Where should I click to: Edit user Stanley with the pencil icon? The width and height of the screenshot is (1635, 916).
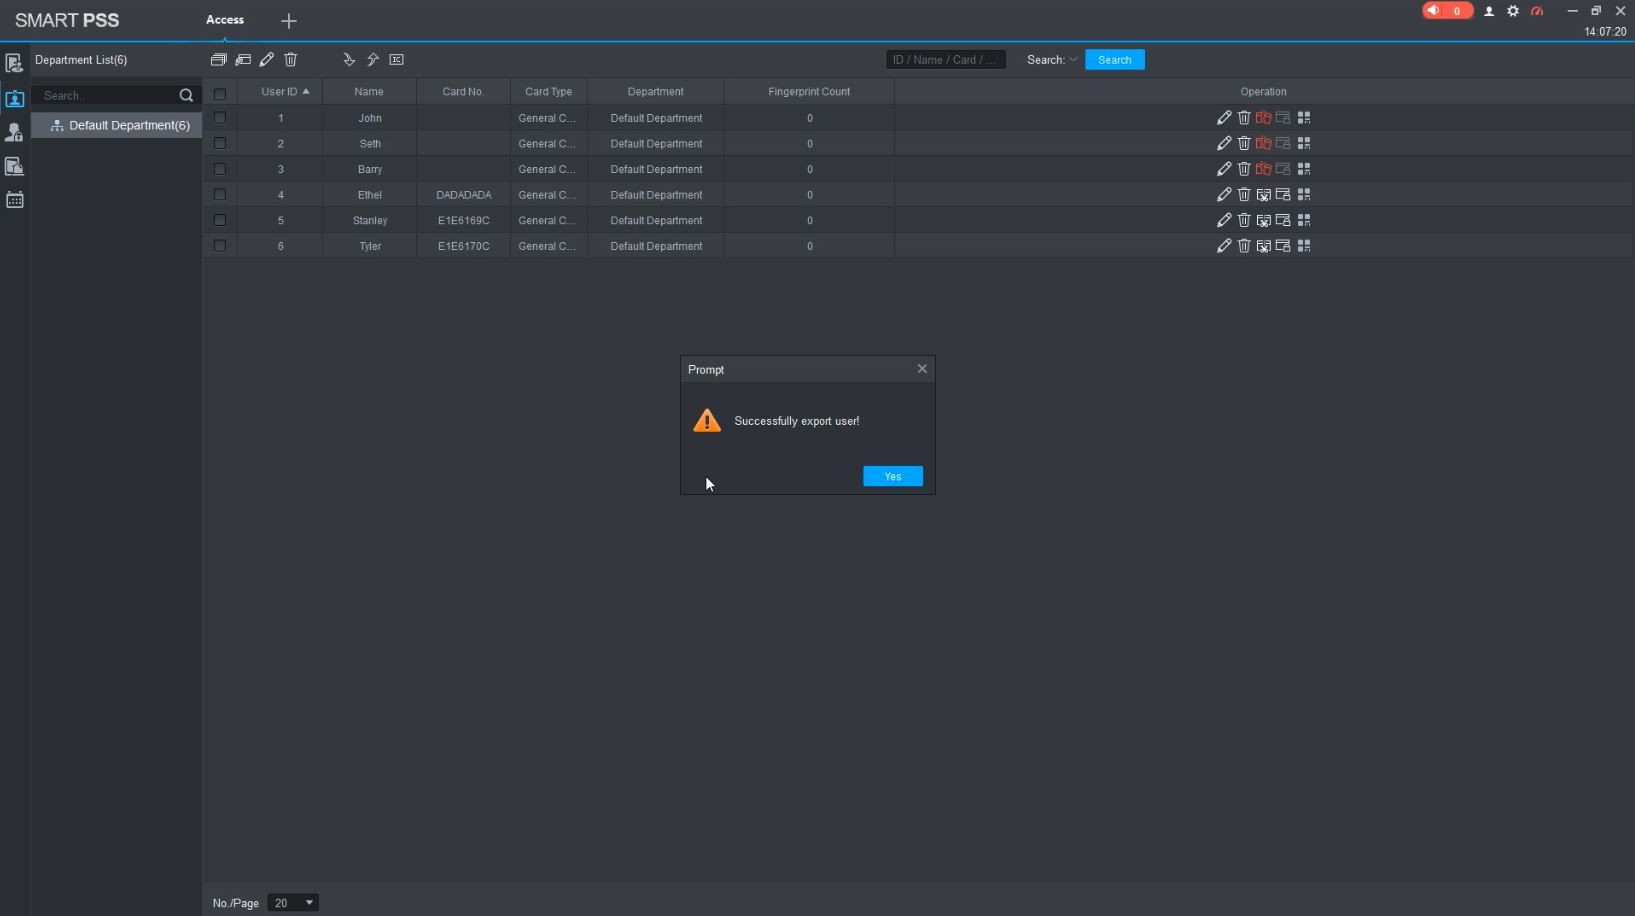click(x=1224, y=221)
